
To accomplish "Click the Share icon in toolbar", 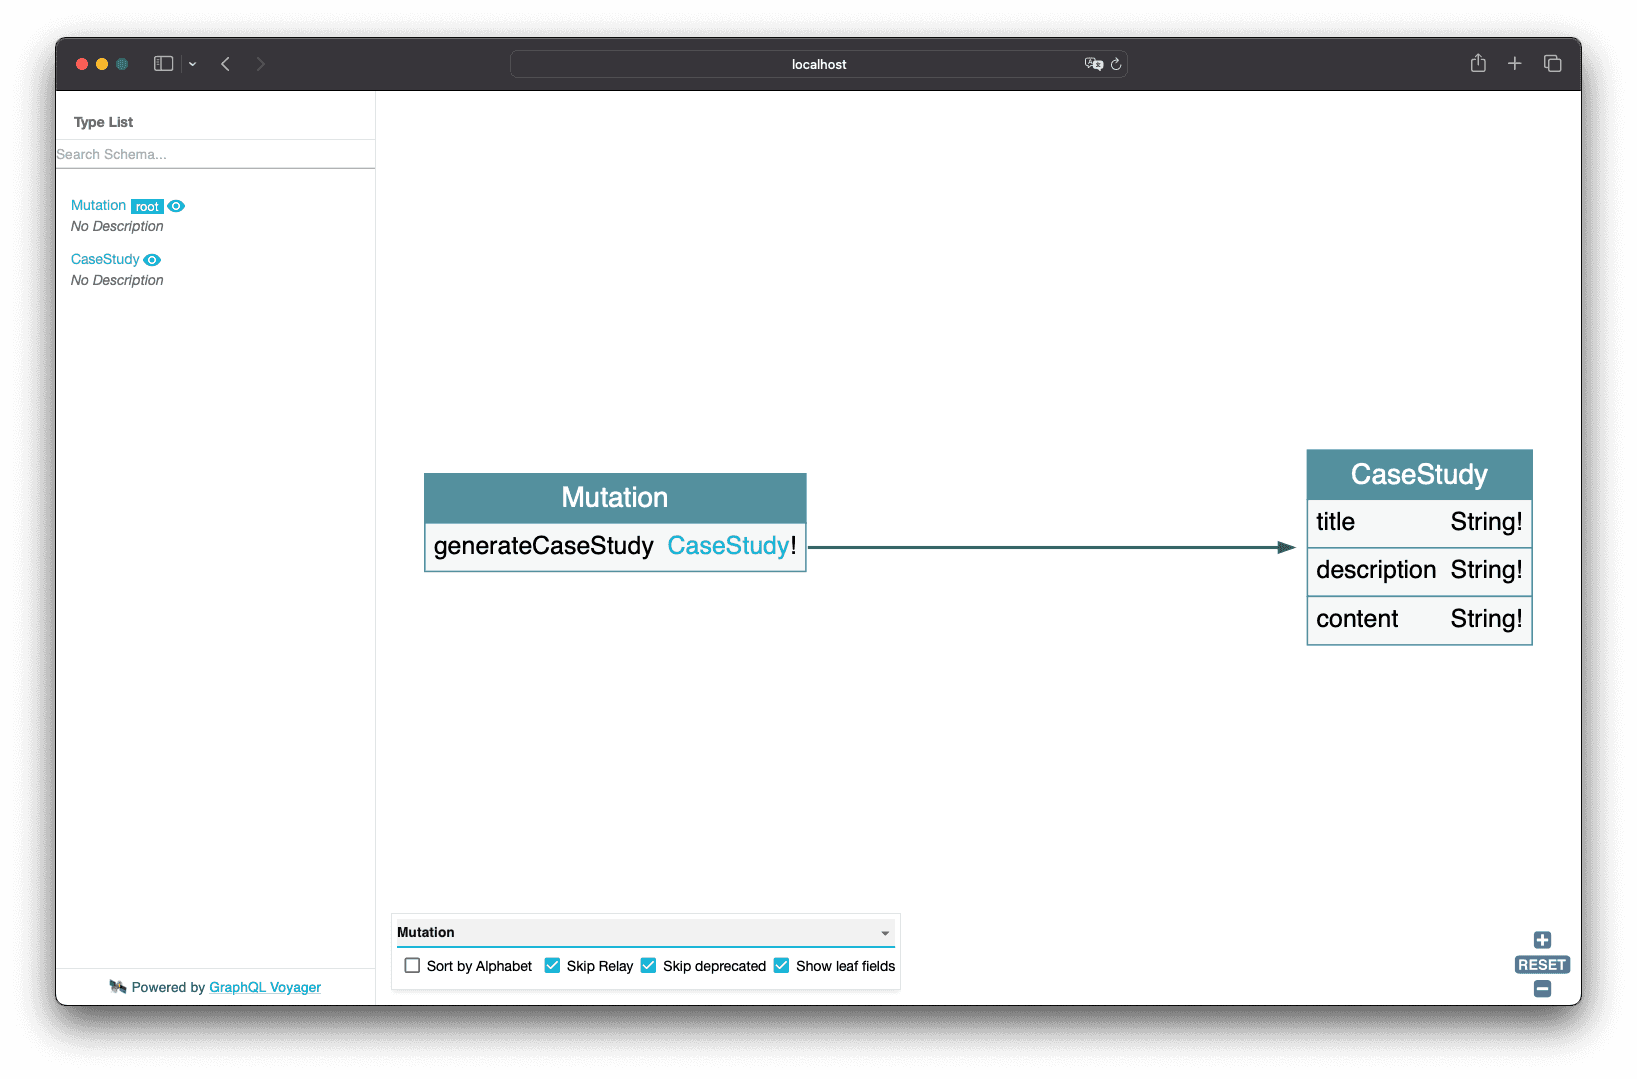I will pos(1478,64).
